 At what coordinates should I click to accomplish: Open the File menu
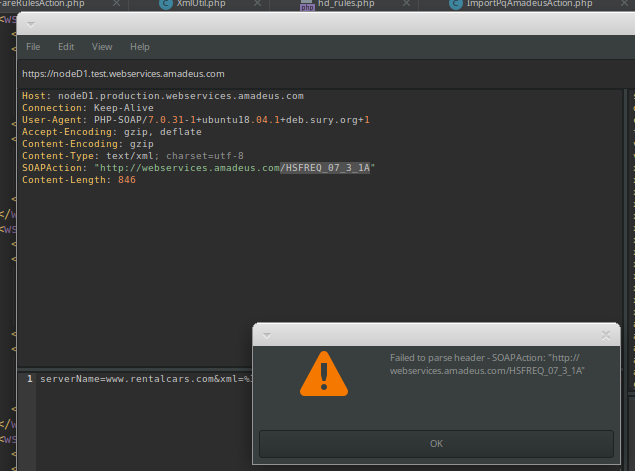pos(33,47)
